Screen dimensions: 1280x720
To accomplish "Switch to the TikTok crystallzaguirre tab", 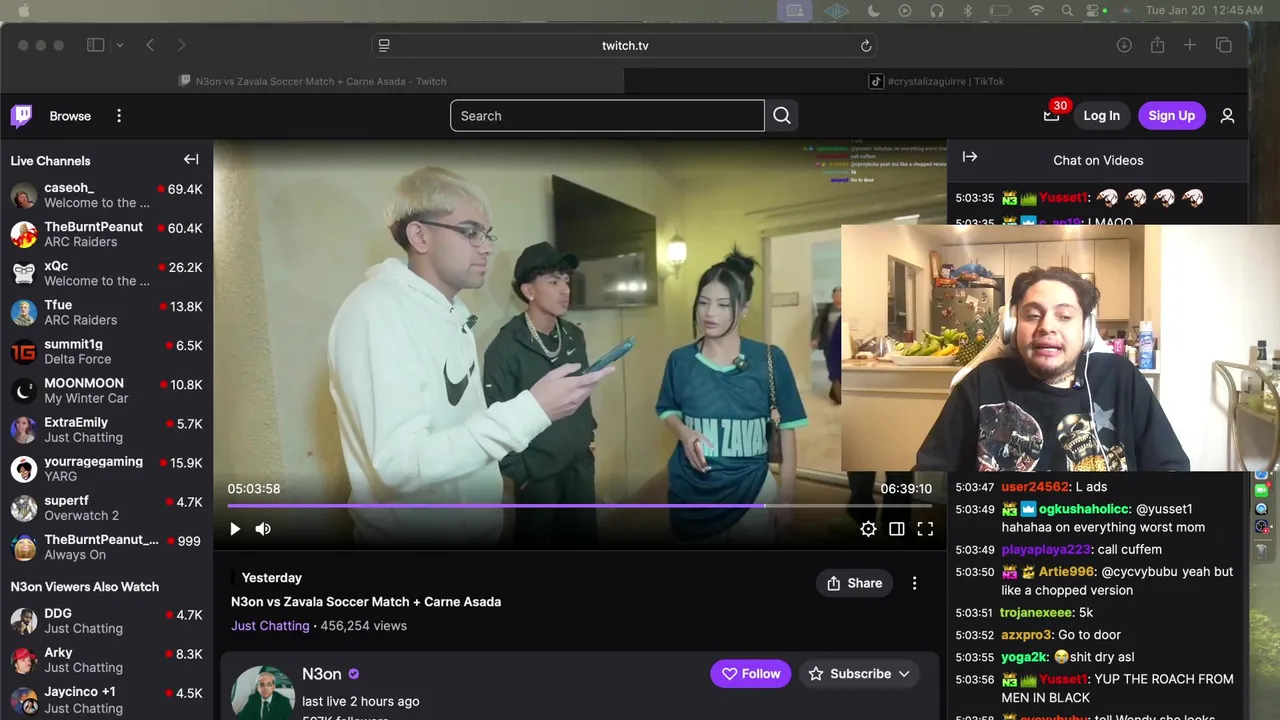I will tap(936, 81).
